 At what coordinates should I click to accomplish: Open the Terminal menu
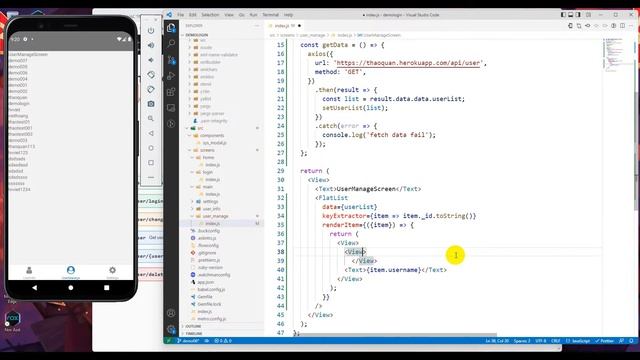270,15
